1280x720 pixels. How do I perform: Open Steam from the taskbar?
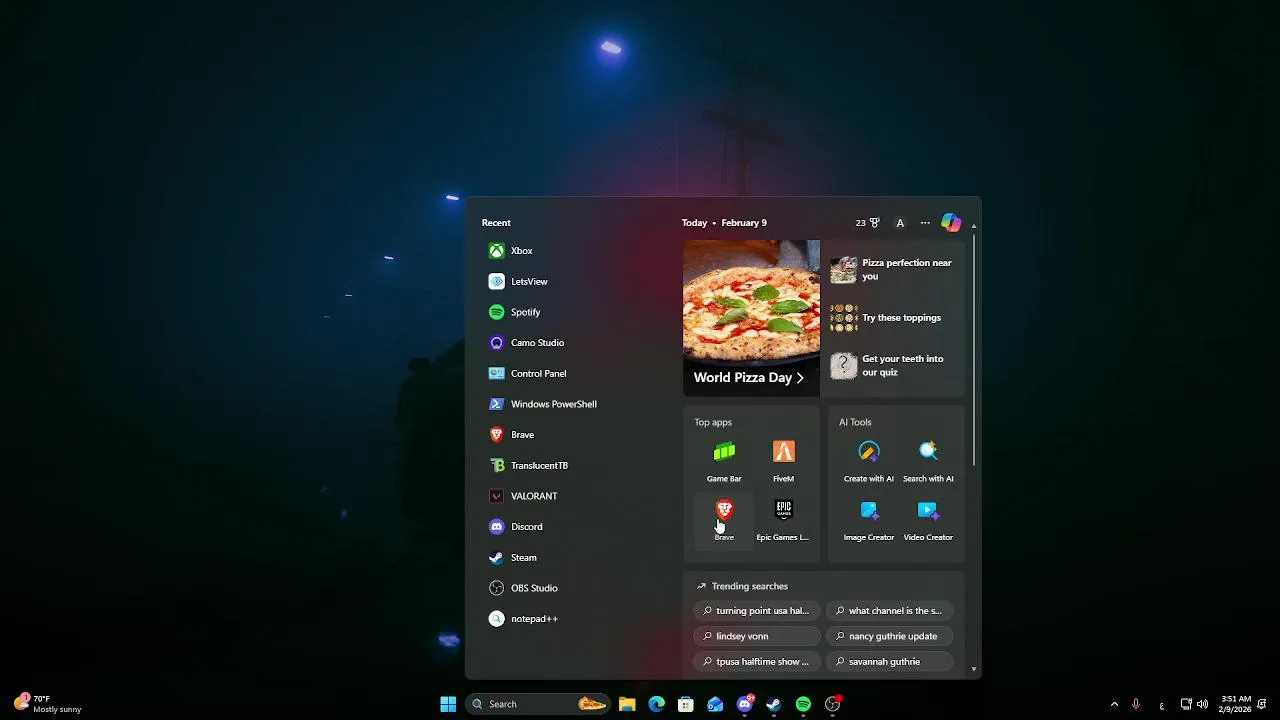coord(774,704)
